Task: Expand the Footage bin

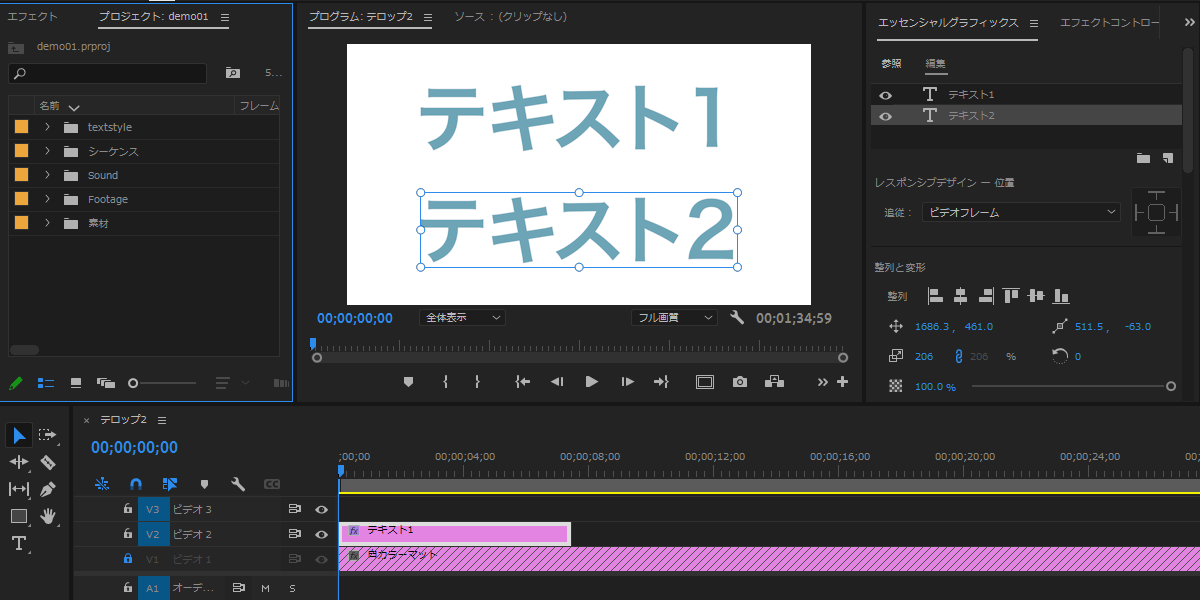Action: 47,199
